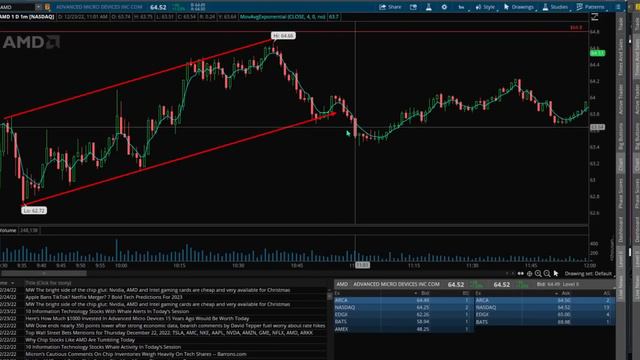Open the Dashboard sidebar tab
The height and width of the screenshot is (360, 640).
point(621,230)
